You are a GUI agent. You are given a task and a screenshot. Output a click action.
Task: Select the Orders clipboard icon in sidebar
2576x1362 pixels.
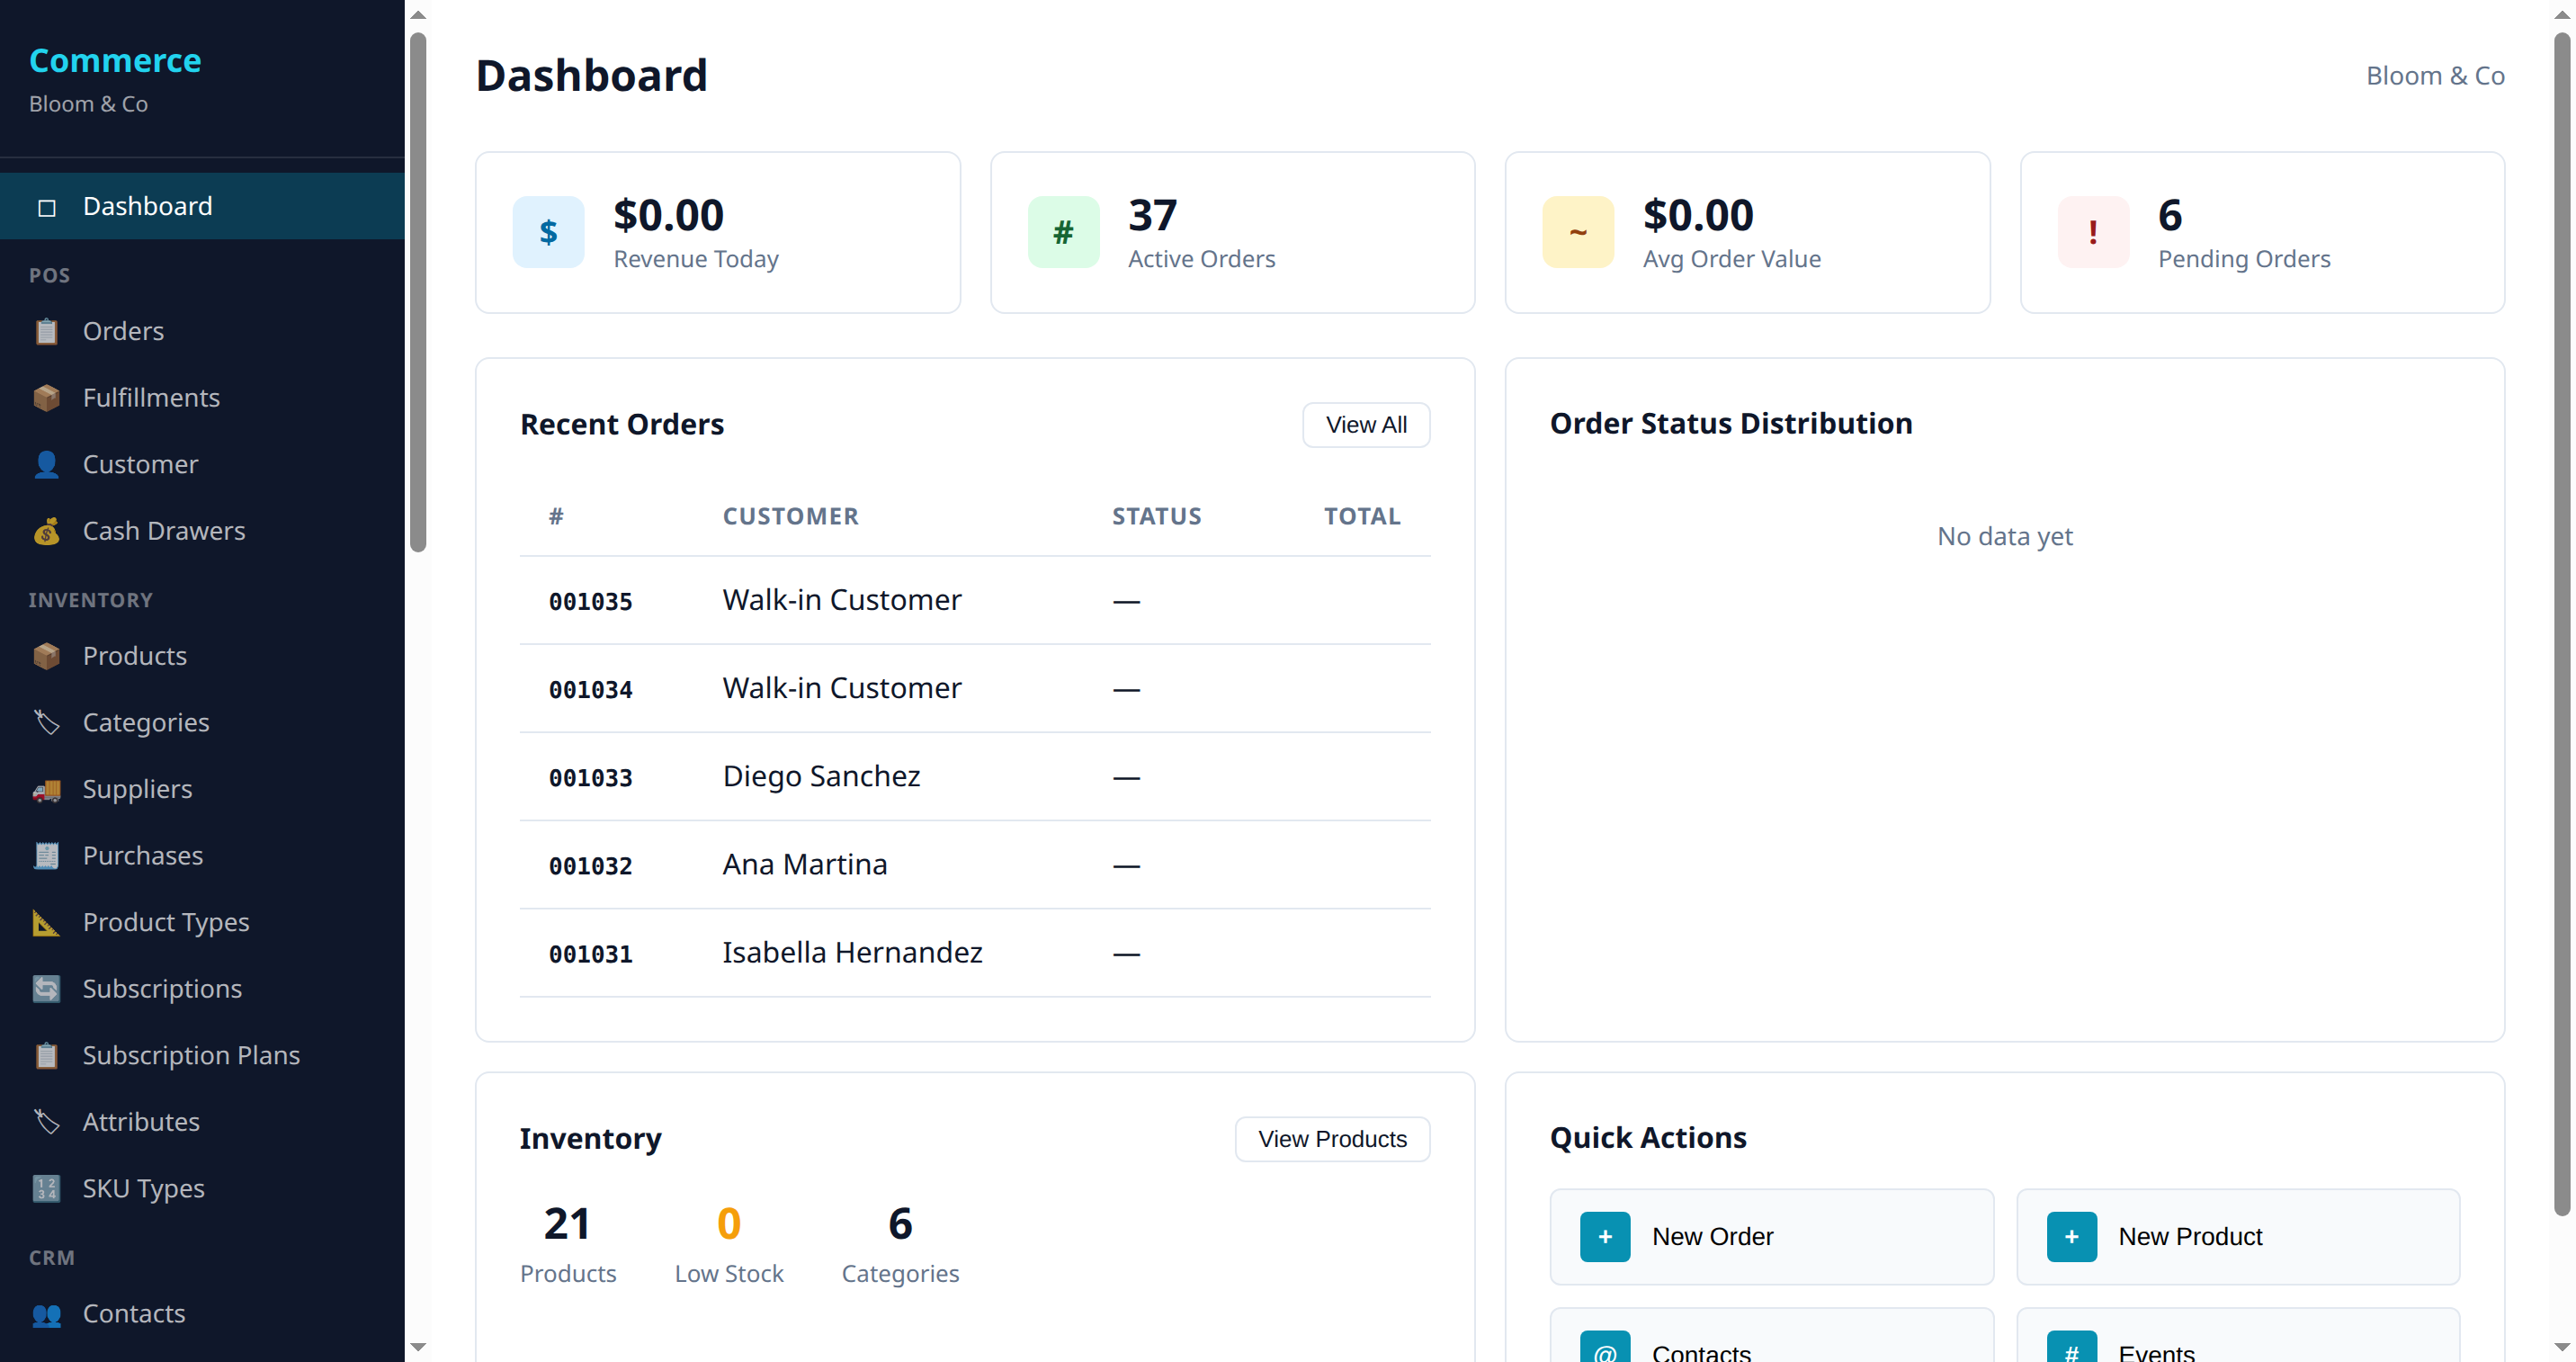[46, 331]
